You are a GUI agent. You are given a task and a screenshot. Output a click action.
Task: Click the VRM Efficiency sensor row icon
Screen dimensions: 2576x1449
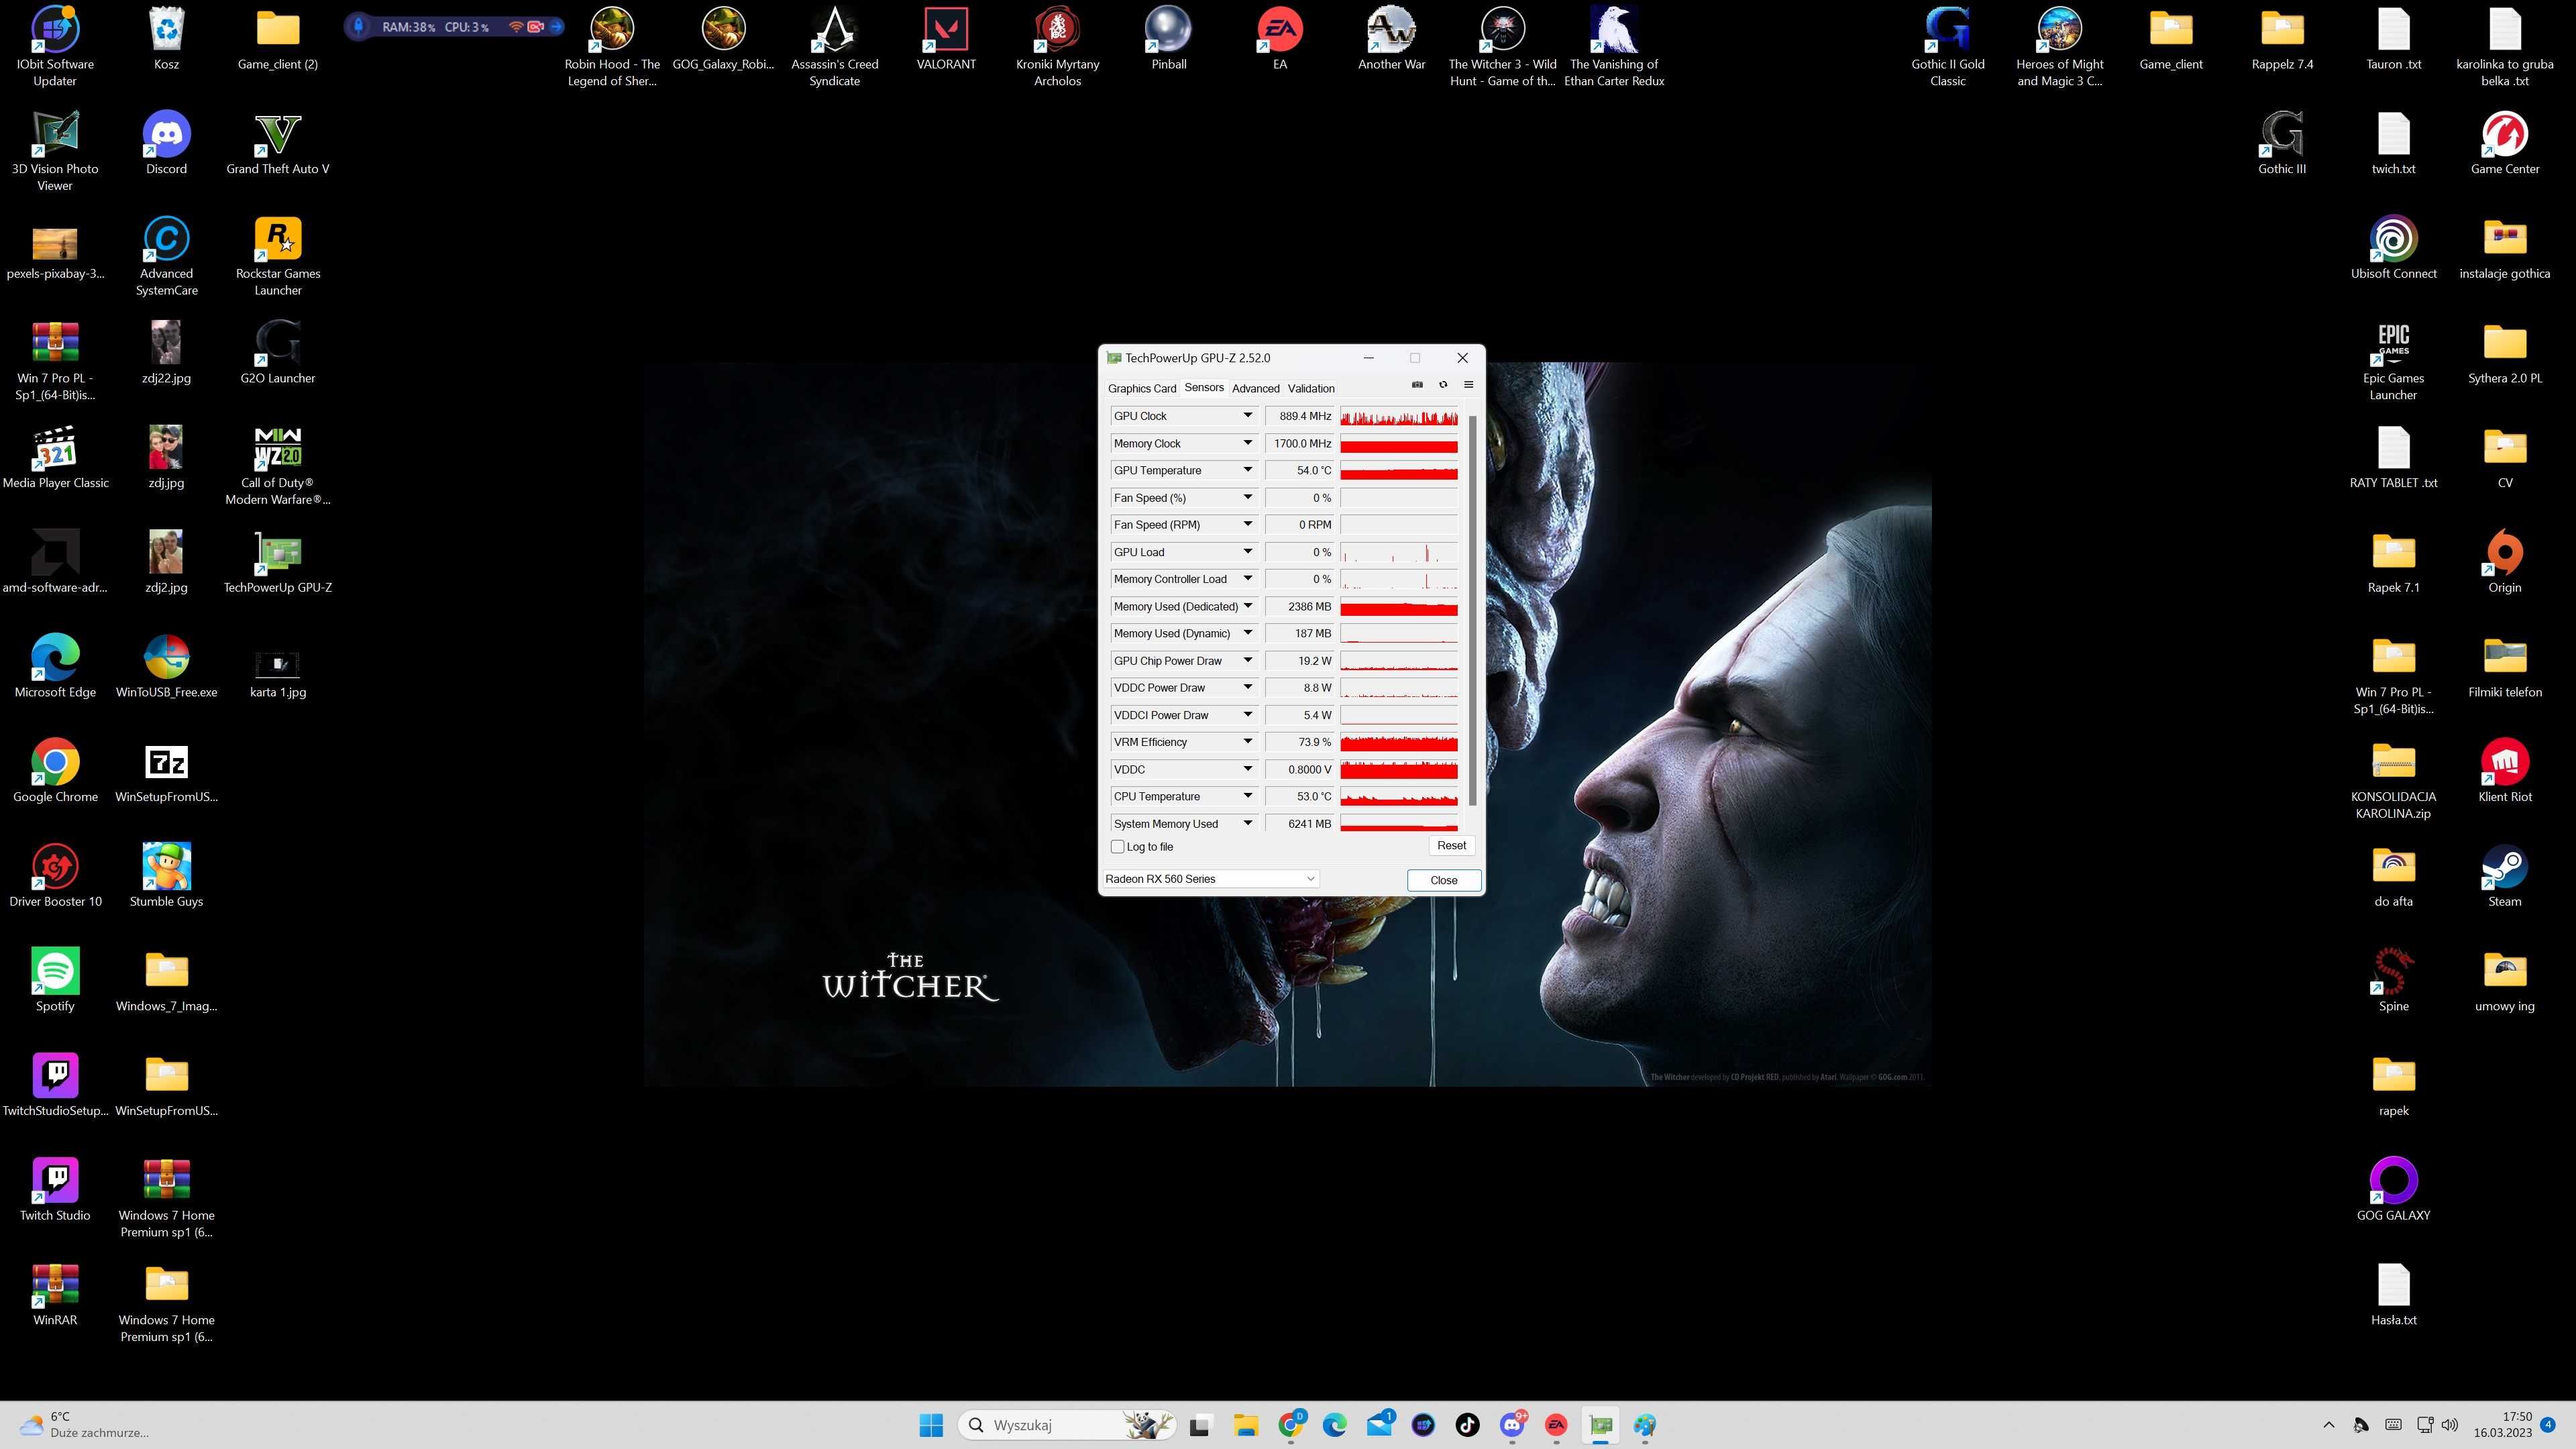click(x=1247, y=741)
